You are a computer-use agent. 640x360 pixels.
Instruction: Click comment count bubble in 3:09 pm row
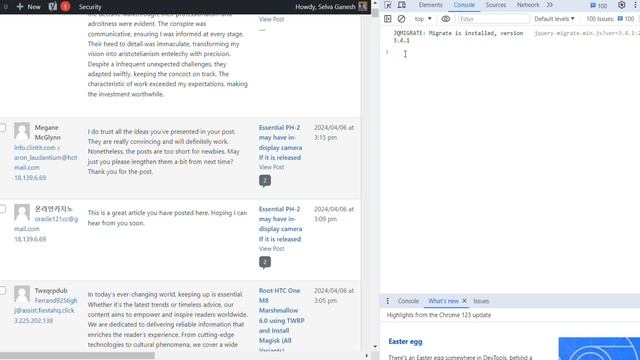pos(264,262)
